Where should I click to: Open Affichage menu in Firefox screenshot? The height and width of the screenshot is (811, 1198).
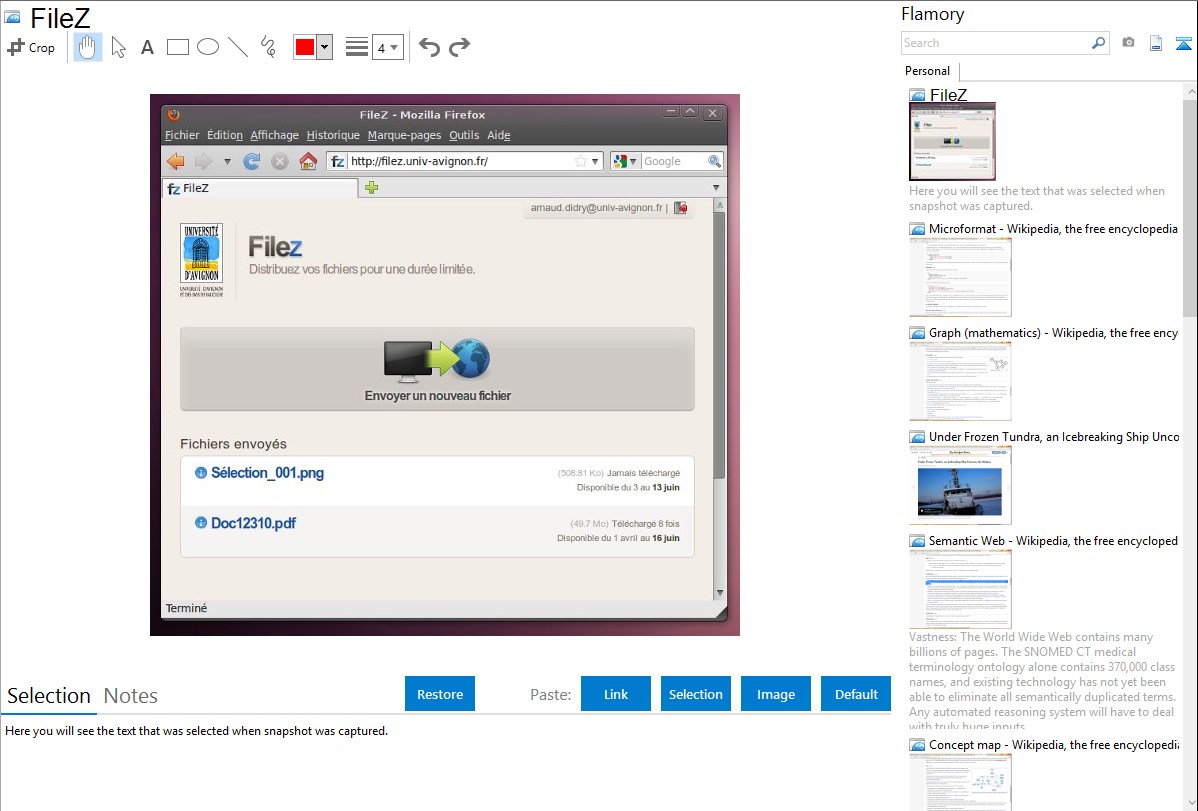coord(274,135)
